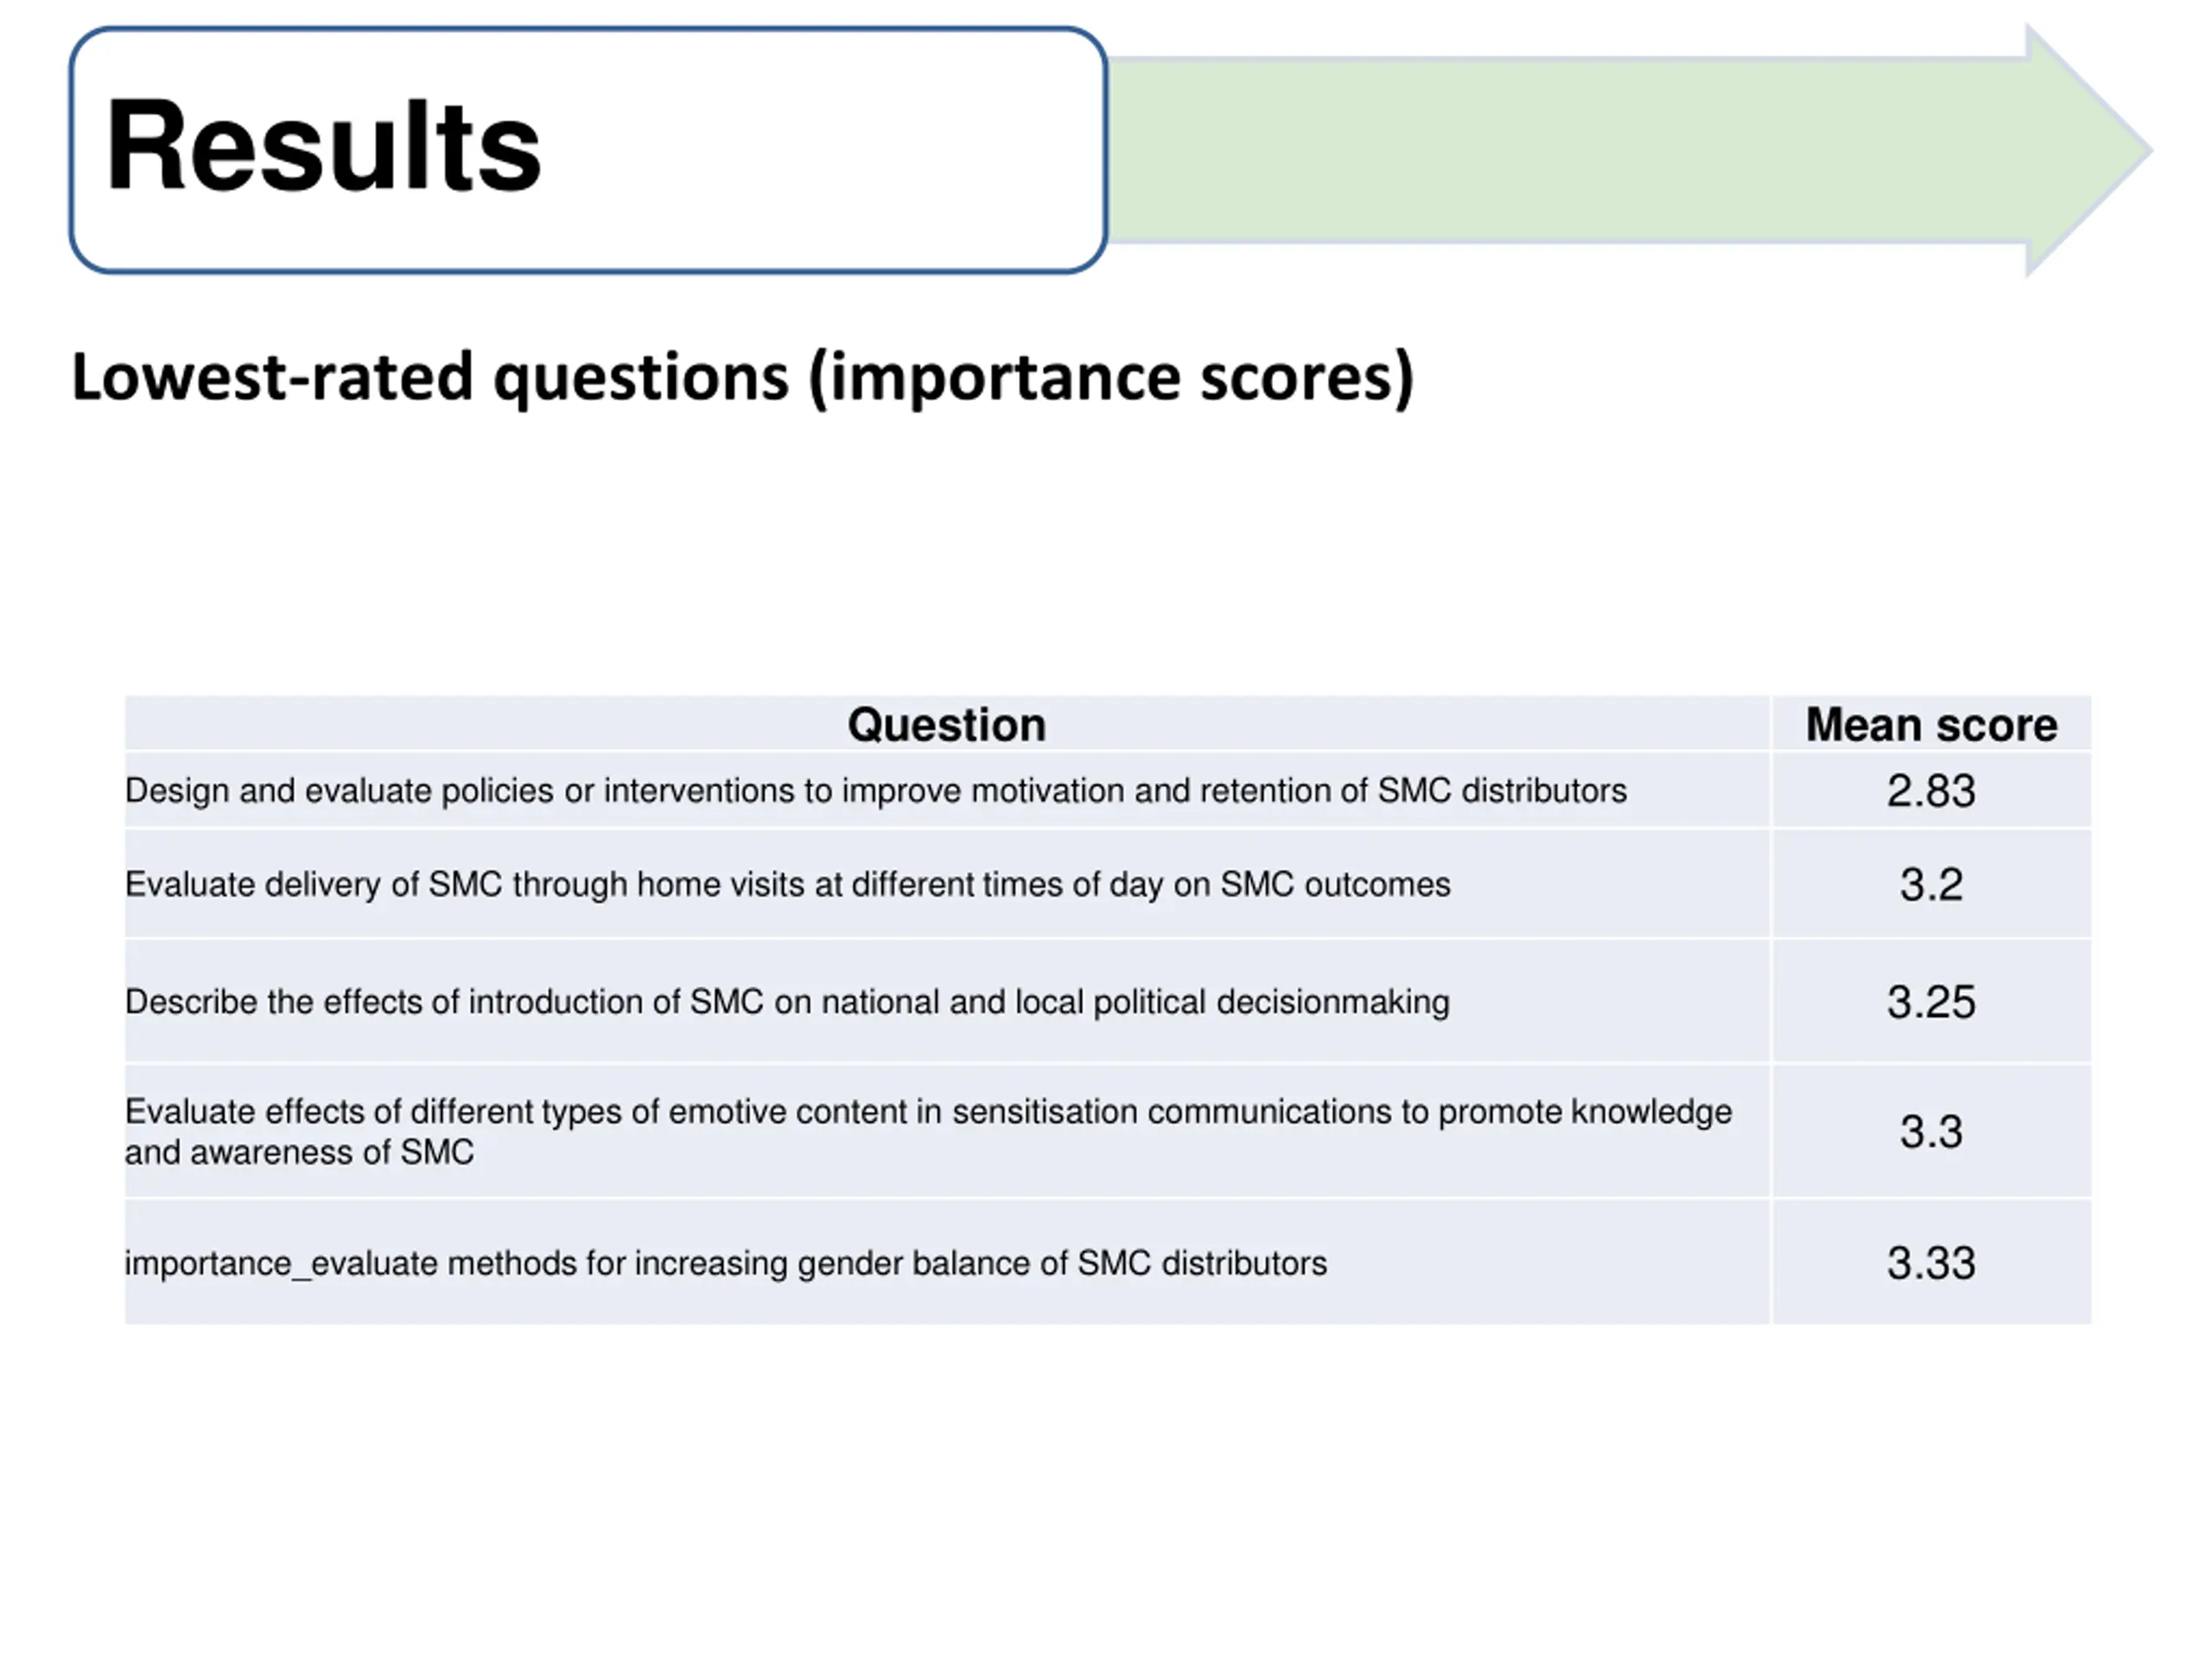Click the 2.83 mean score cell
The width and height of the screenshot is (2212, 1659).
[1931, 791]
